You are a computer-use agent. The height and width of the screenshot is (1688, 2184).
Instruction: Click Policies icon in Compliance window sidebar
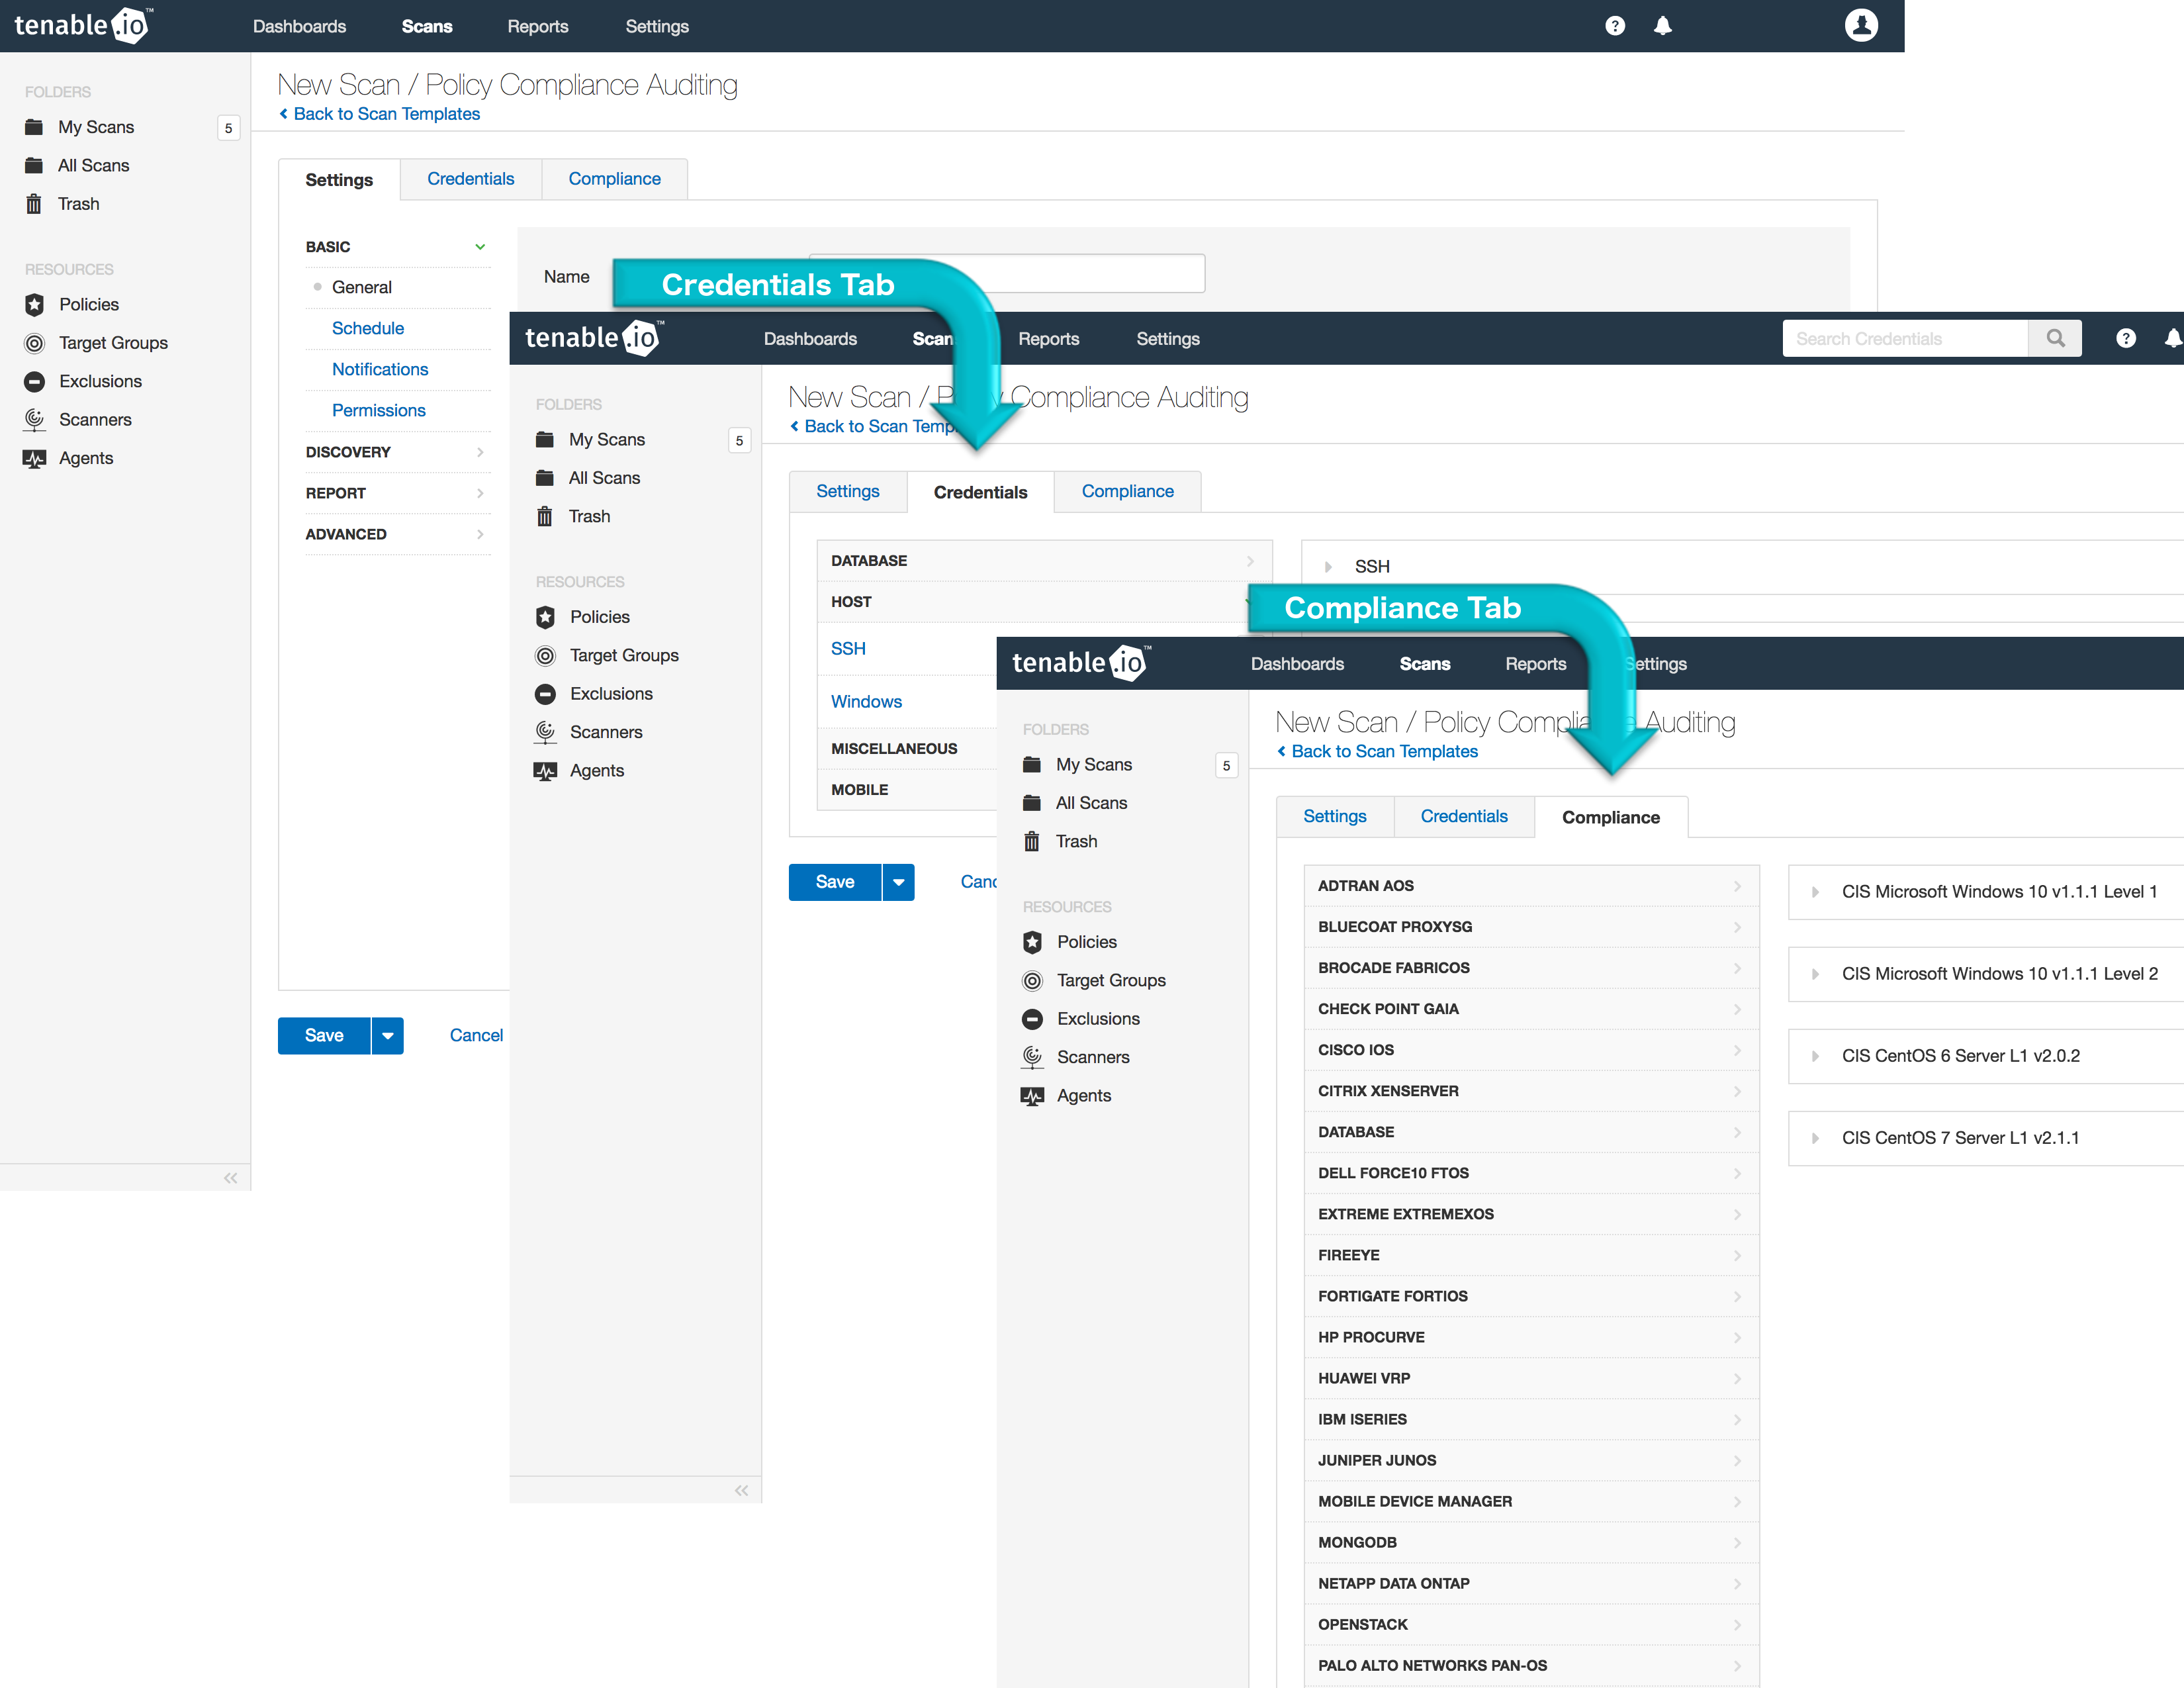(1033, 942)
